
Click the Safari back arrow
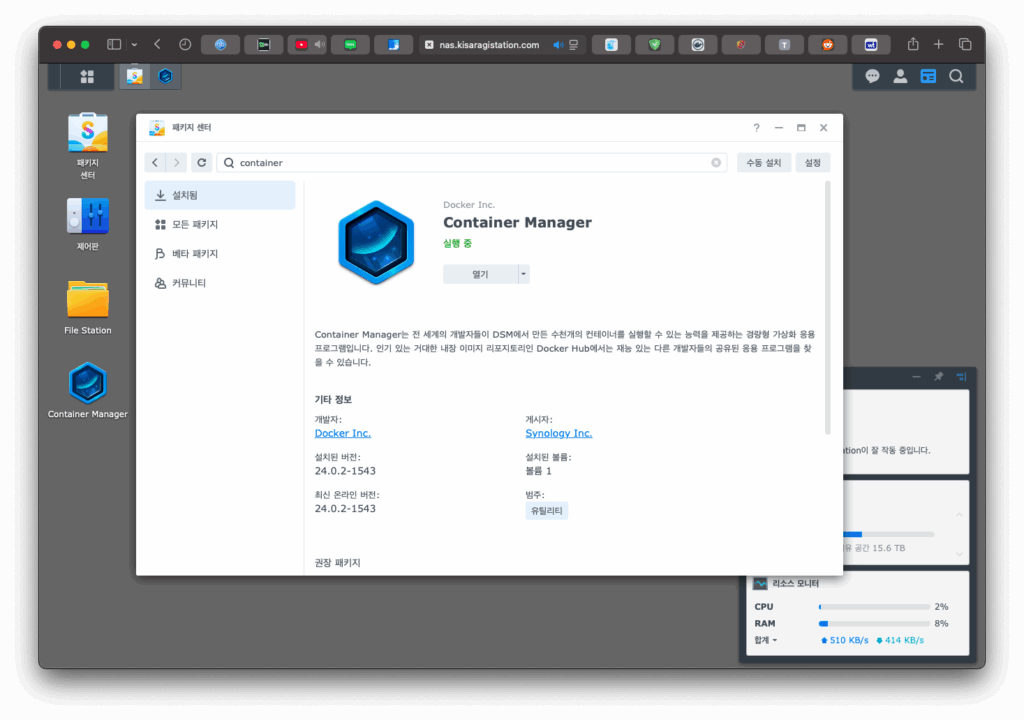(157, 44)
